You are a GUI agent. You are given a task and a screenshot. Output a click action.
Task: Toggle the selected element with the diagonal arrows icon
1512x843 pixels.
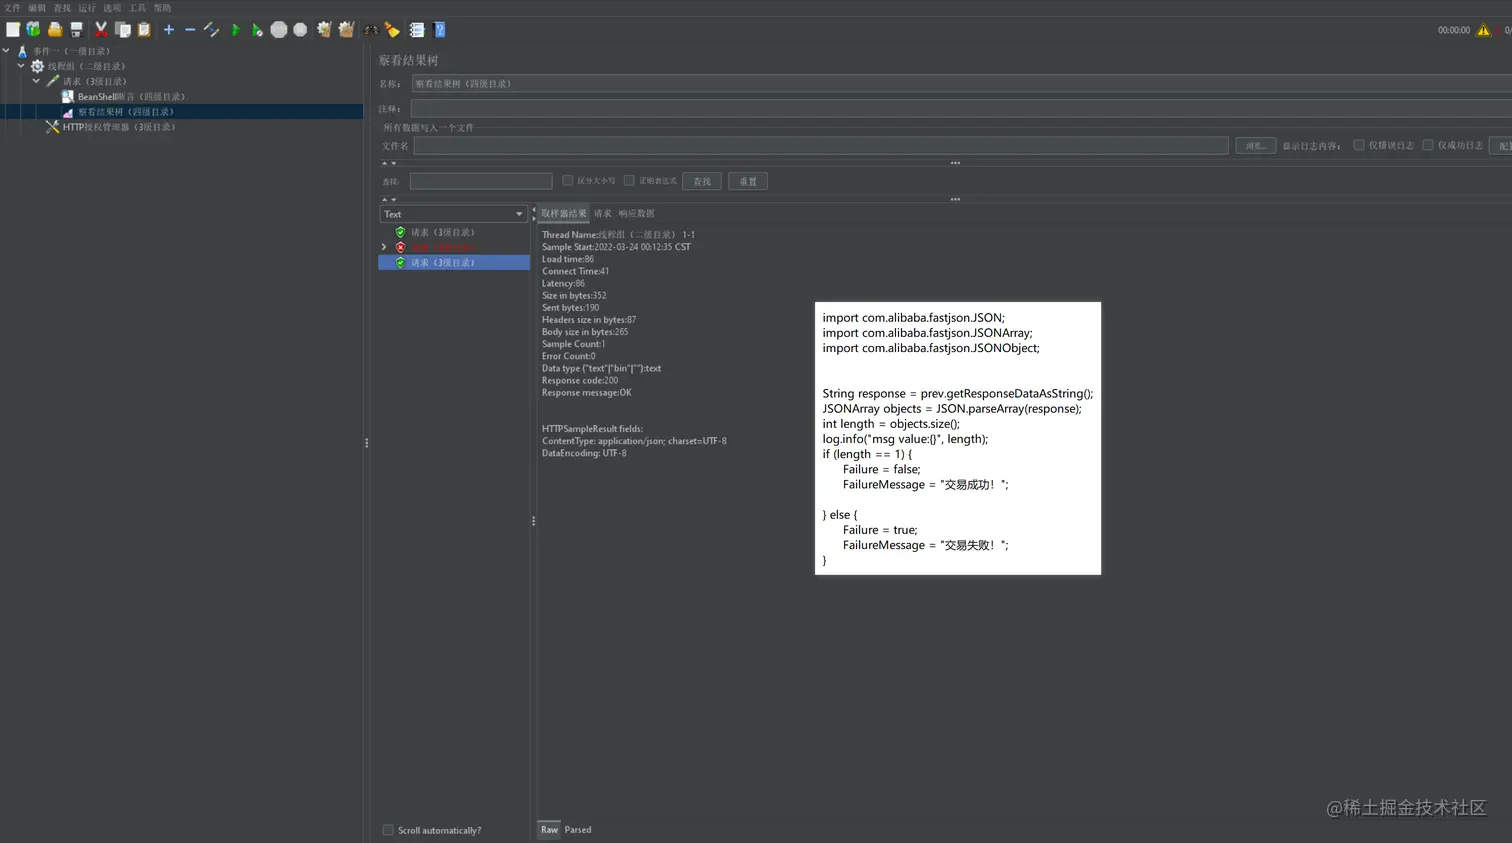tap(211, 30)
